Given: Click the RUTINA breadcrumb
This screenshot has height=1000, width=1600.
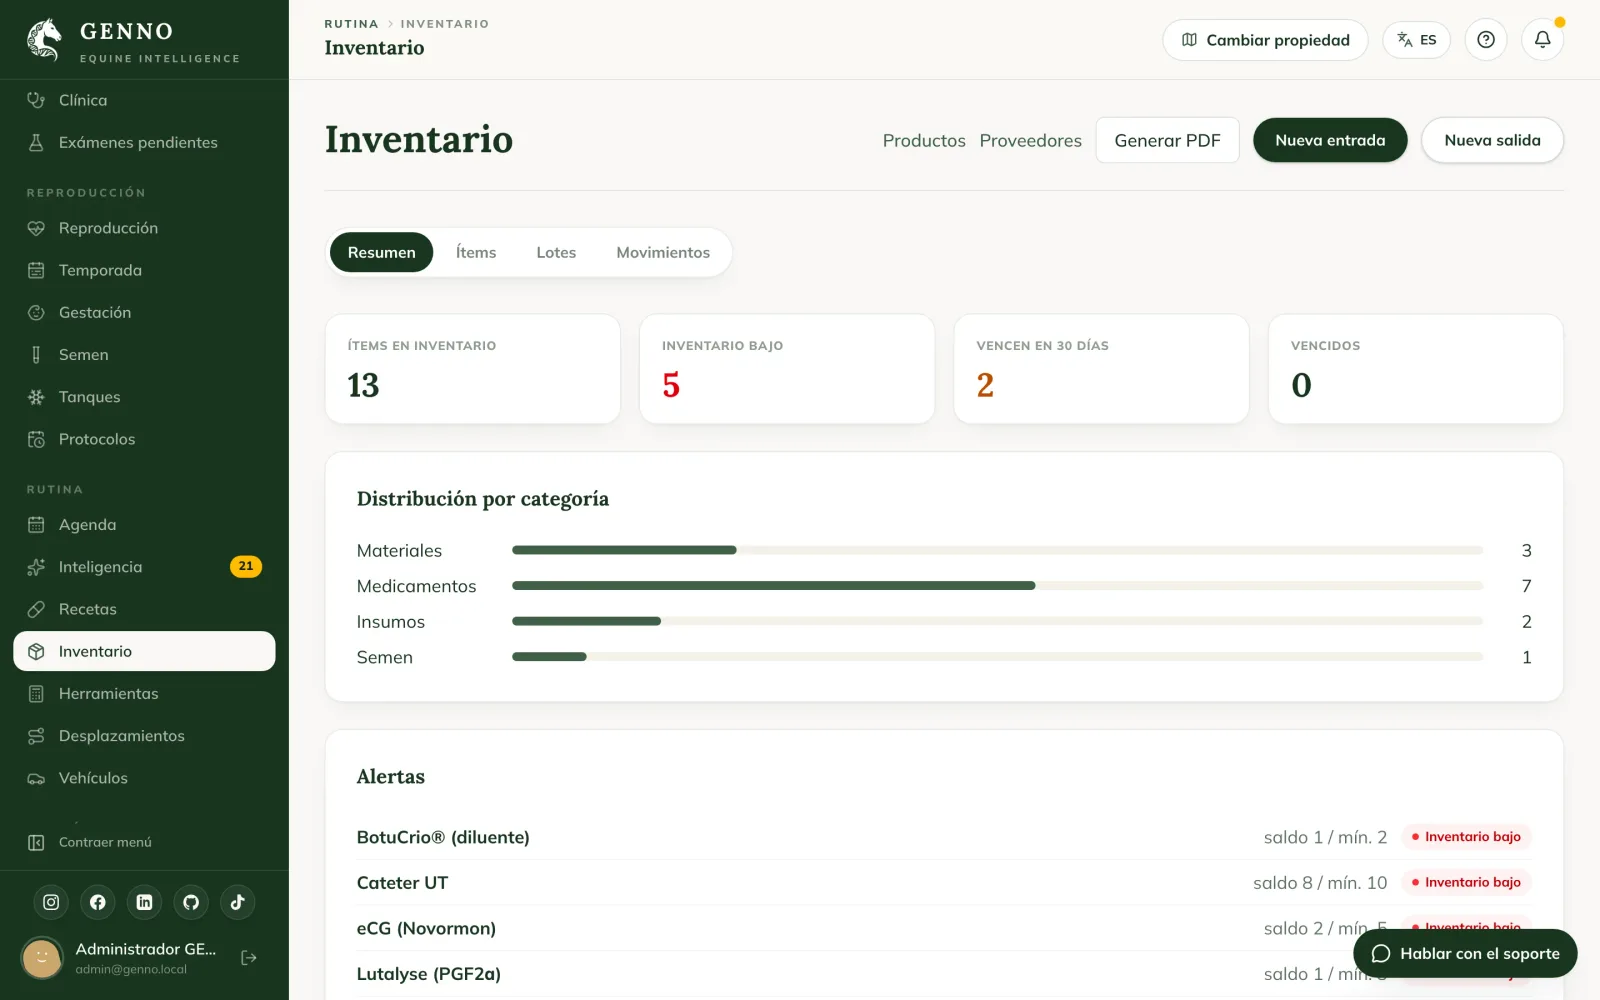Looking at the screenshot, I should tap(351, 24).
